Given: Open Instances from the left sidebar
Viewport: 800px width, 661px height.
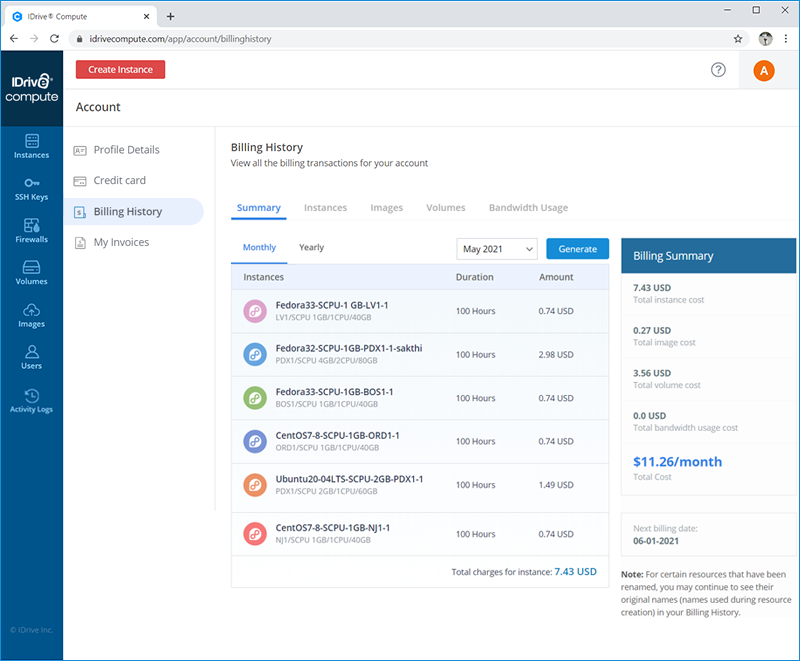Looking at the screenshot, I should point(32,146).
